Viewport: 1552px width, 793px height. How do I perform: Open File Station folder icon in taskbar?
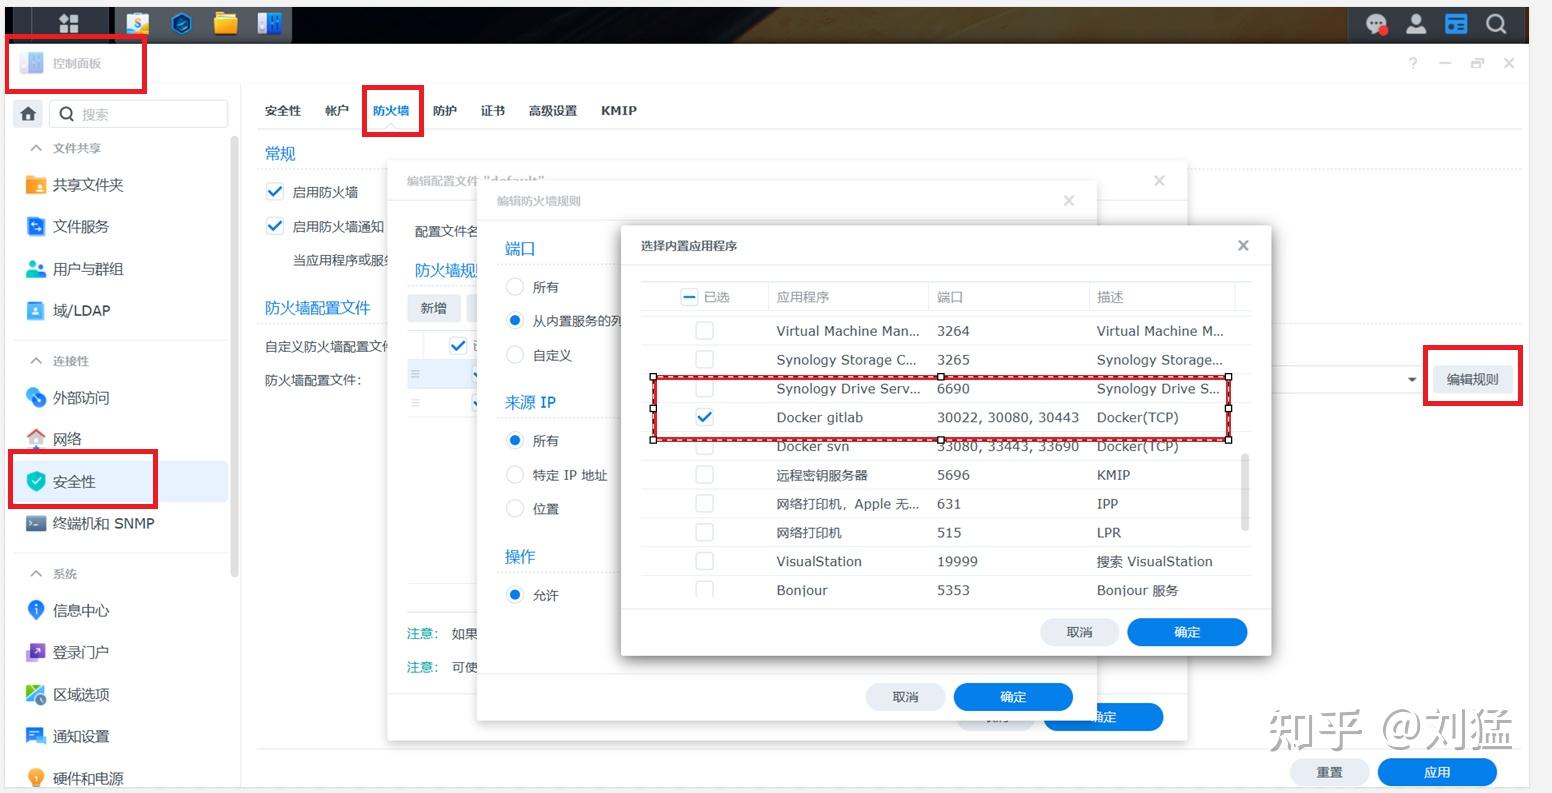tap(226, 24)
